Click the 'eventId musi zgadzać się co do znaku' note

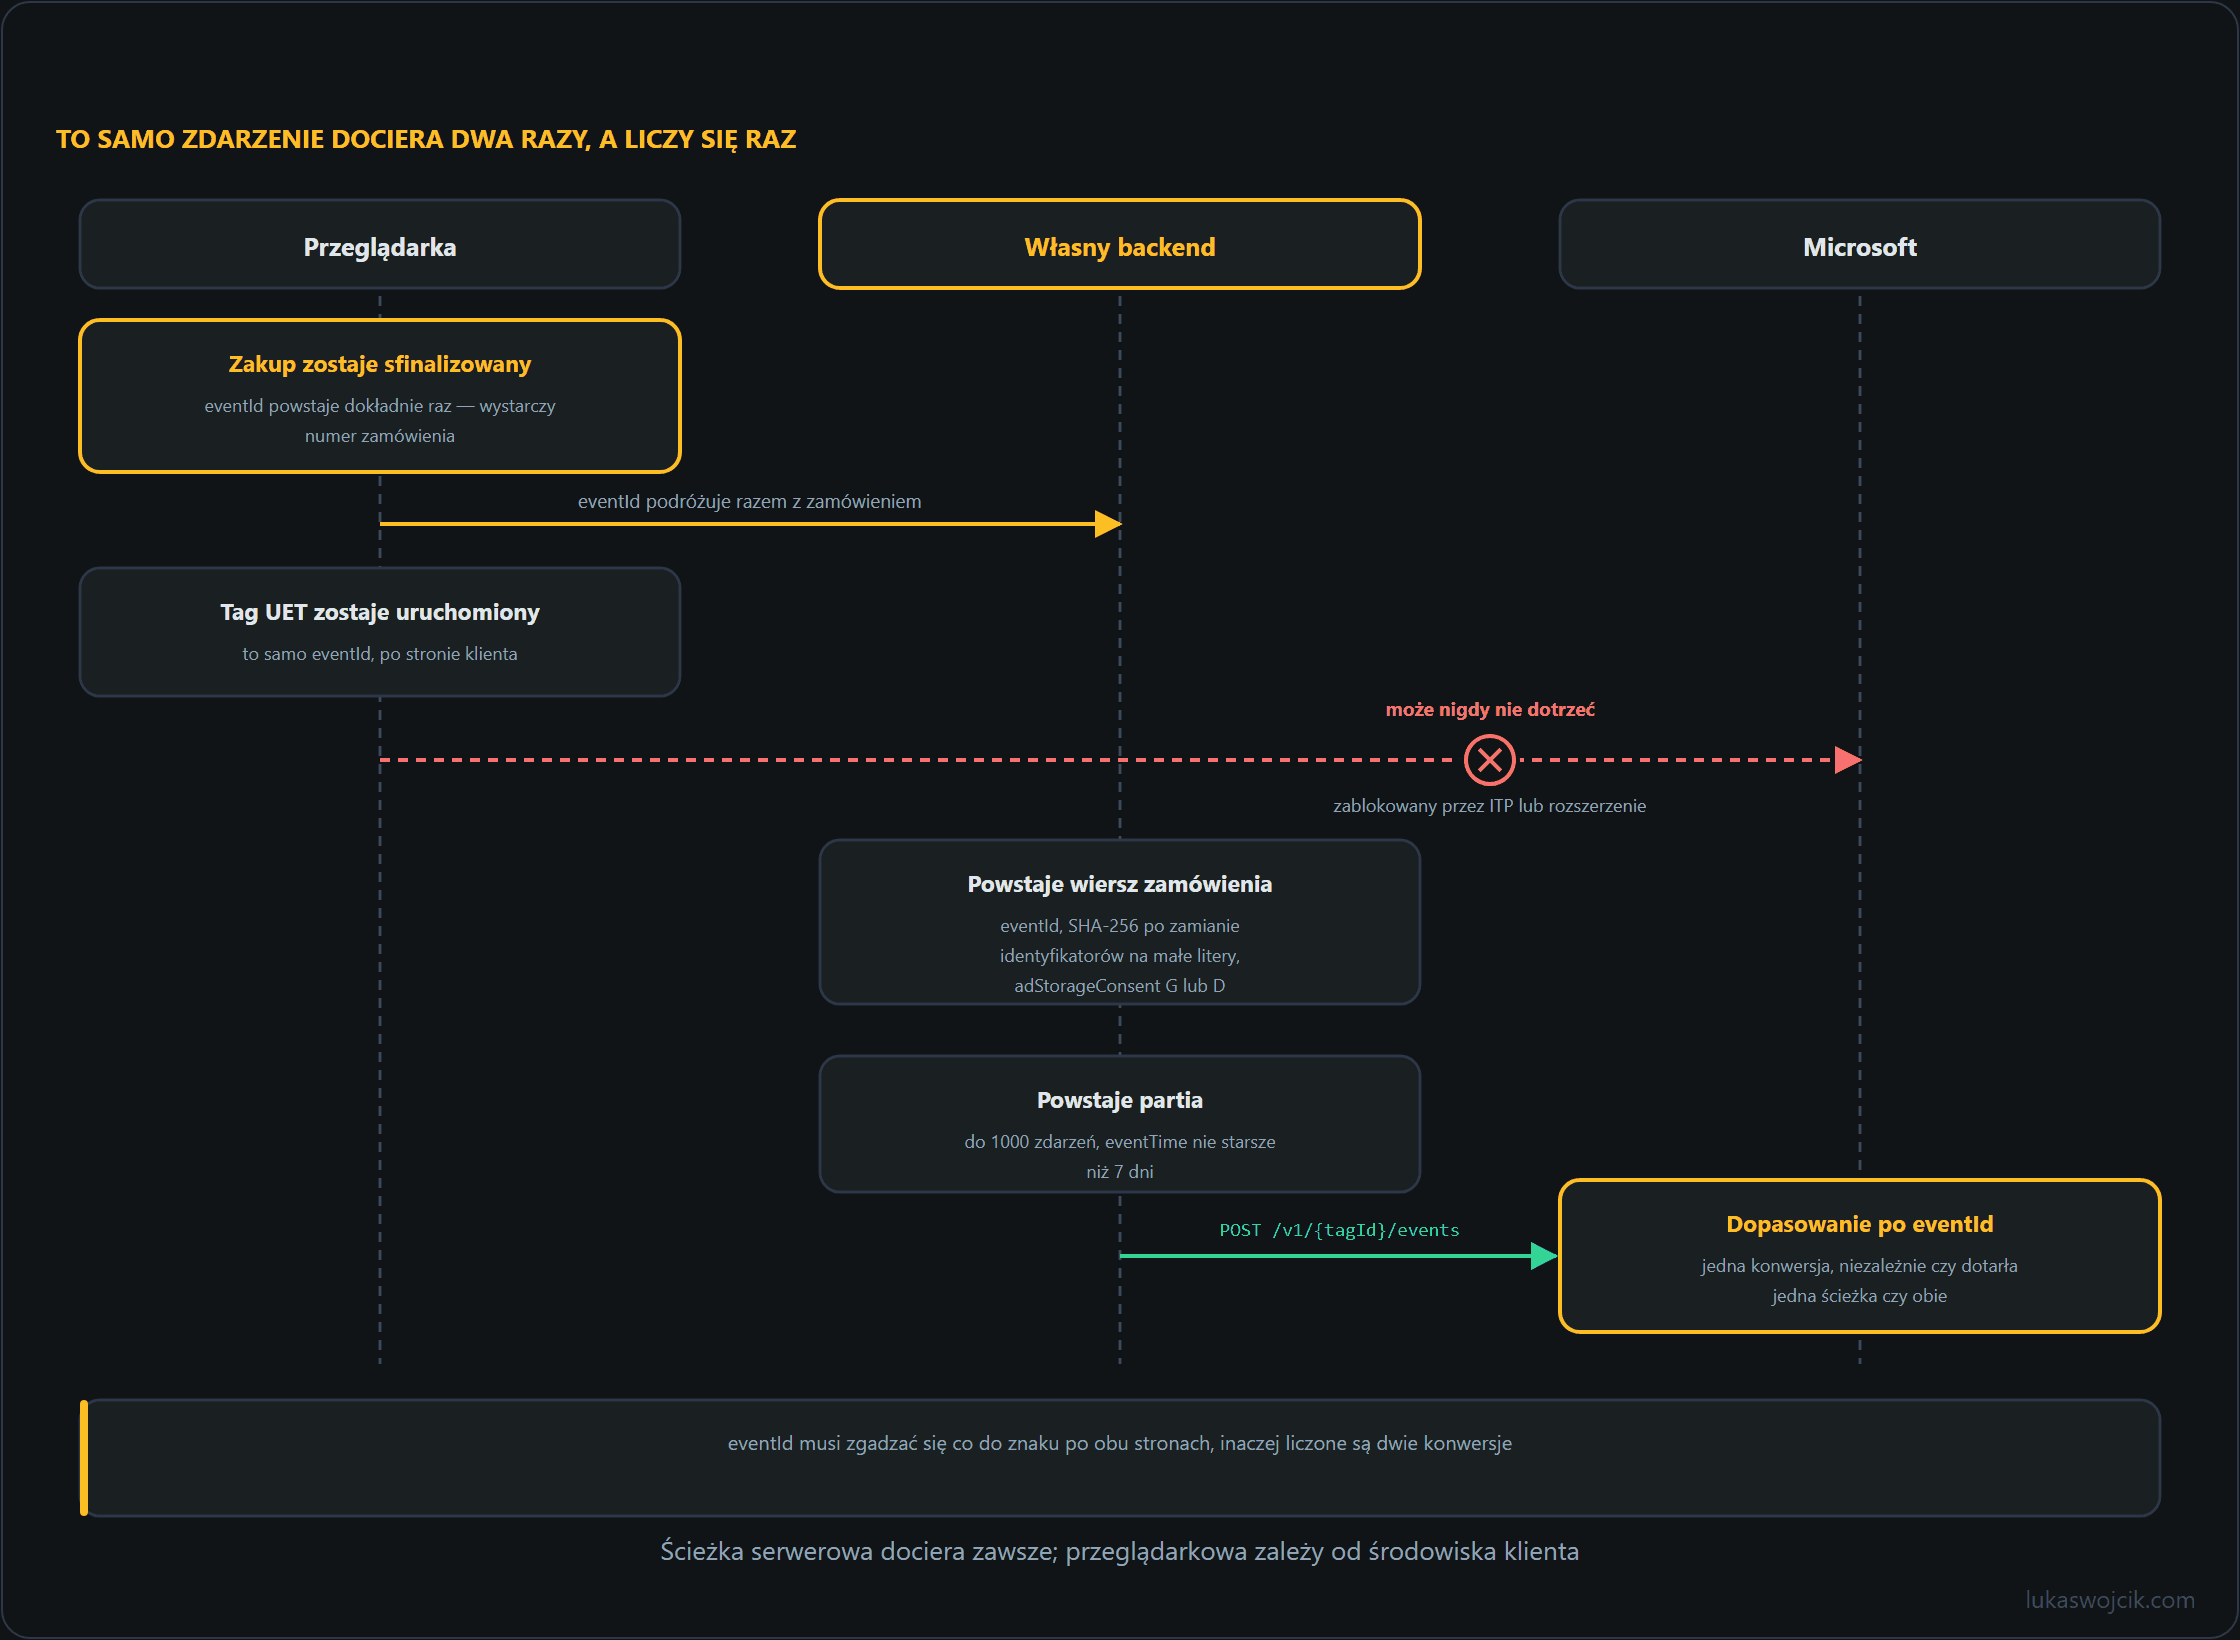pos(1120,1443)
